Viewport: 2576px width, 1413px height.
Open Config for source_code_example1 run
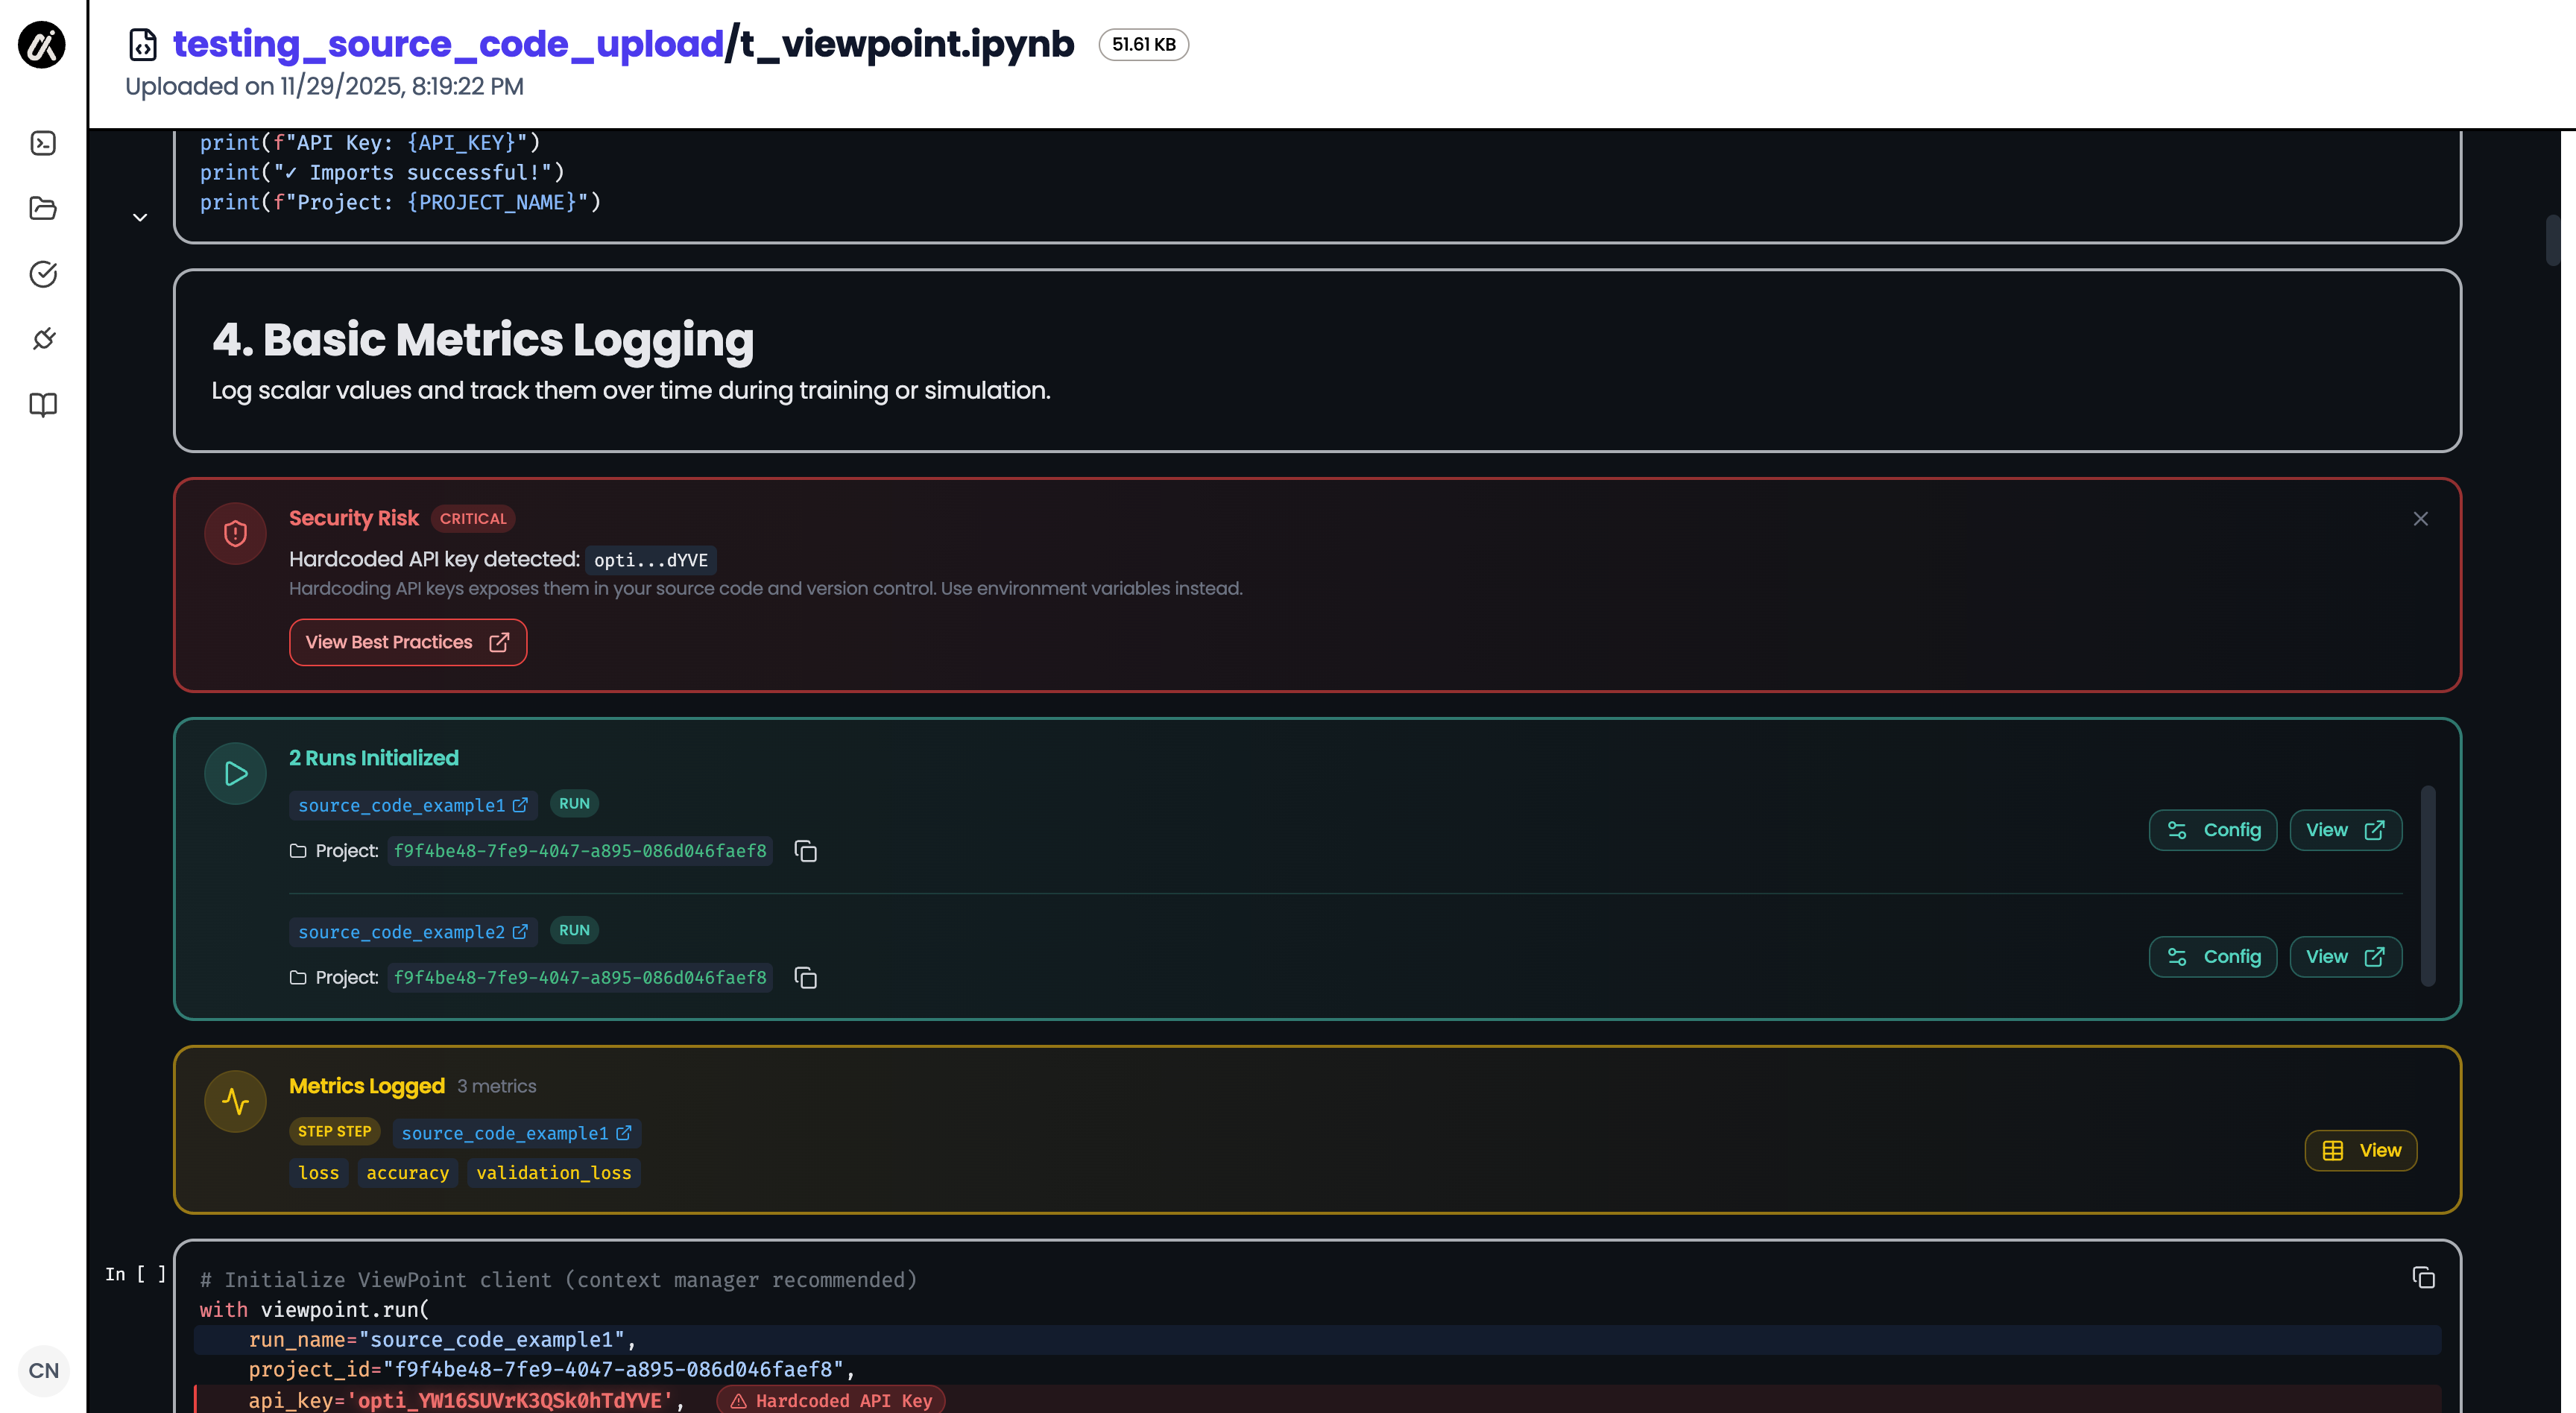[x=2212, y=830]
